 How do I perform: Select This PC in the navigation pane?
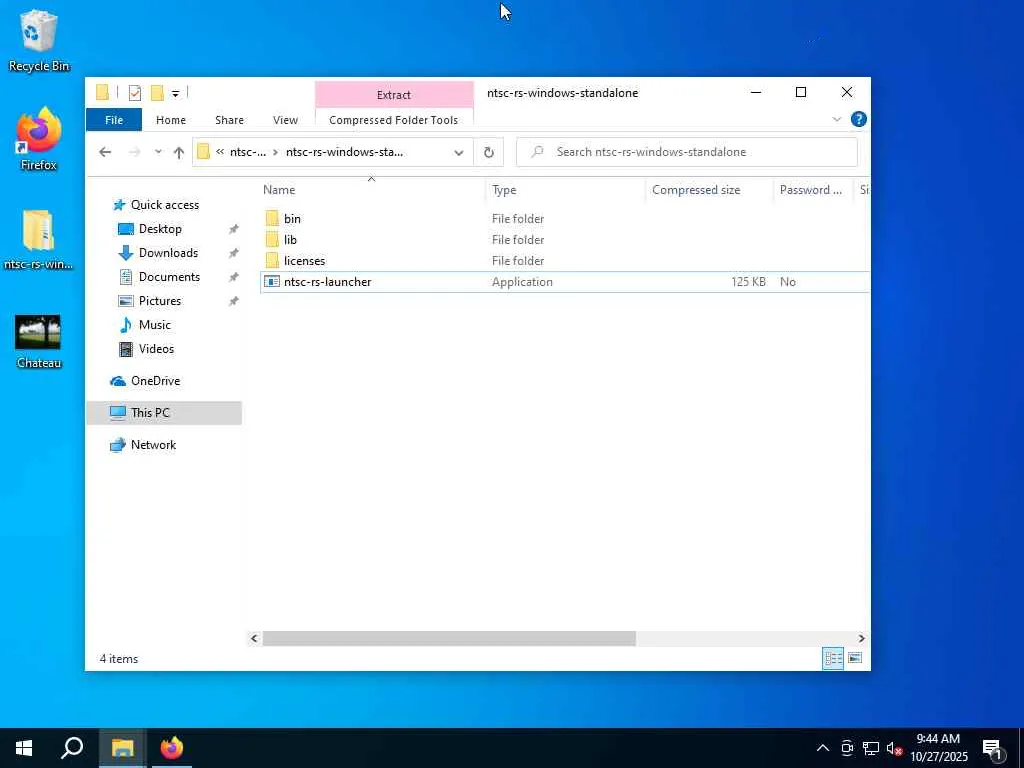(164, 413)
